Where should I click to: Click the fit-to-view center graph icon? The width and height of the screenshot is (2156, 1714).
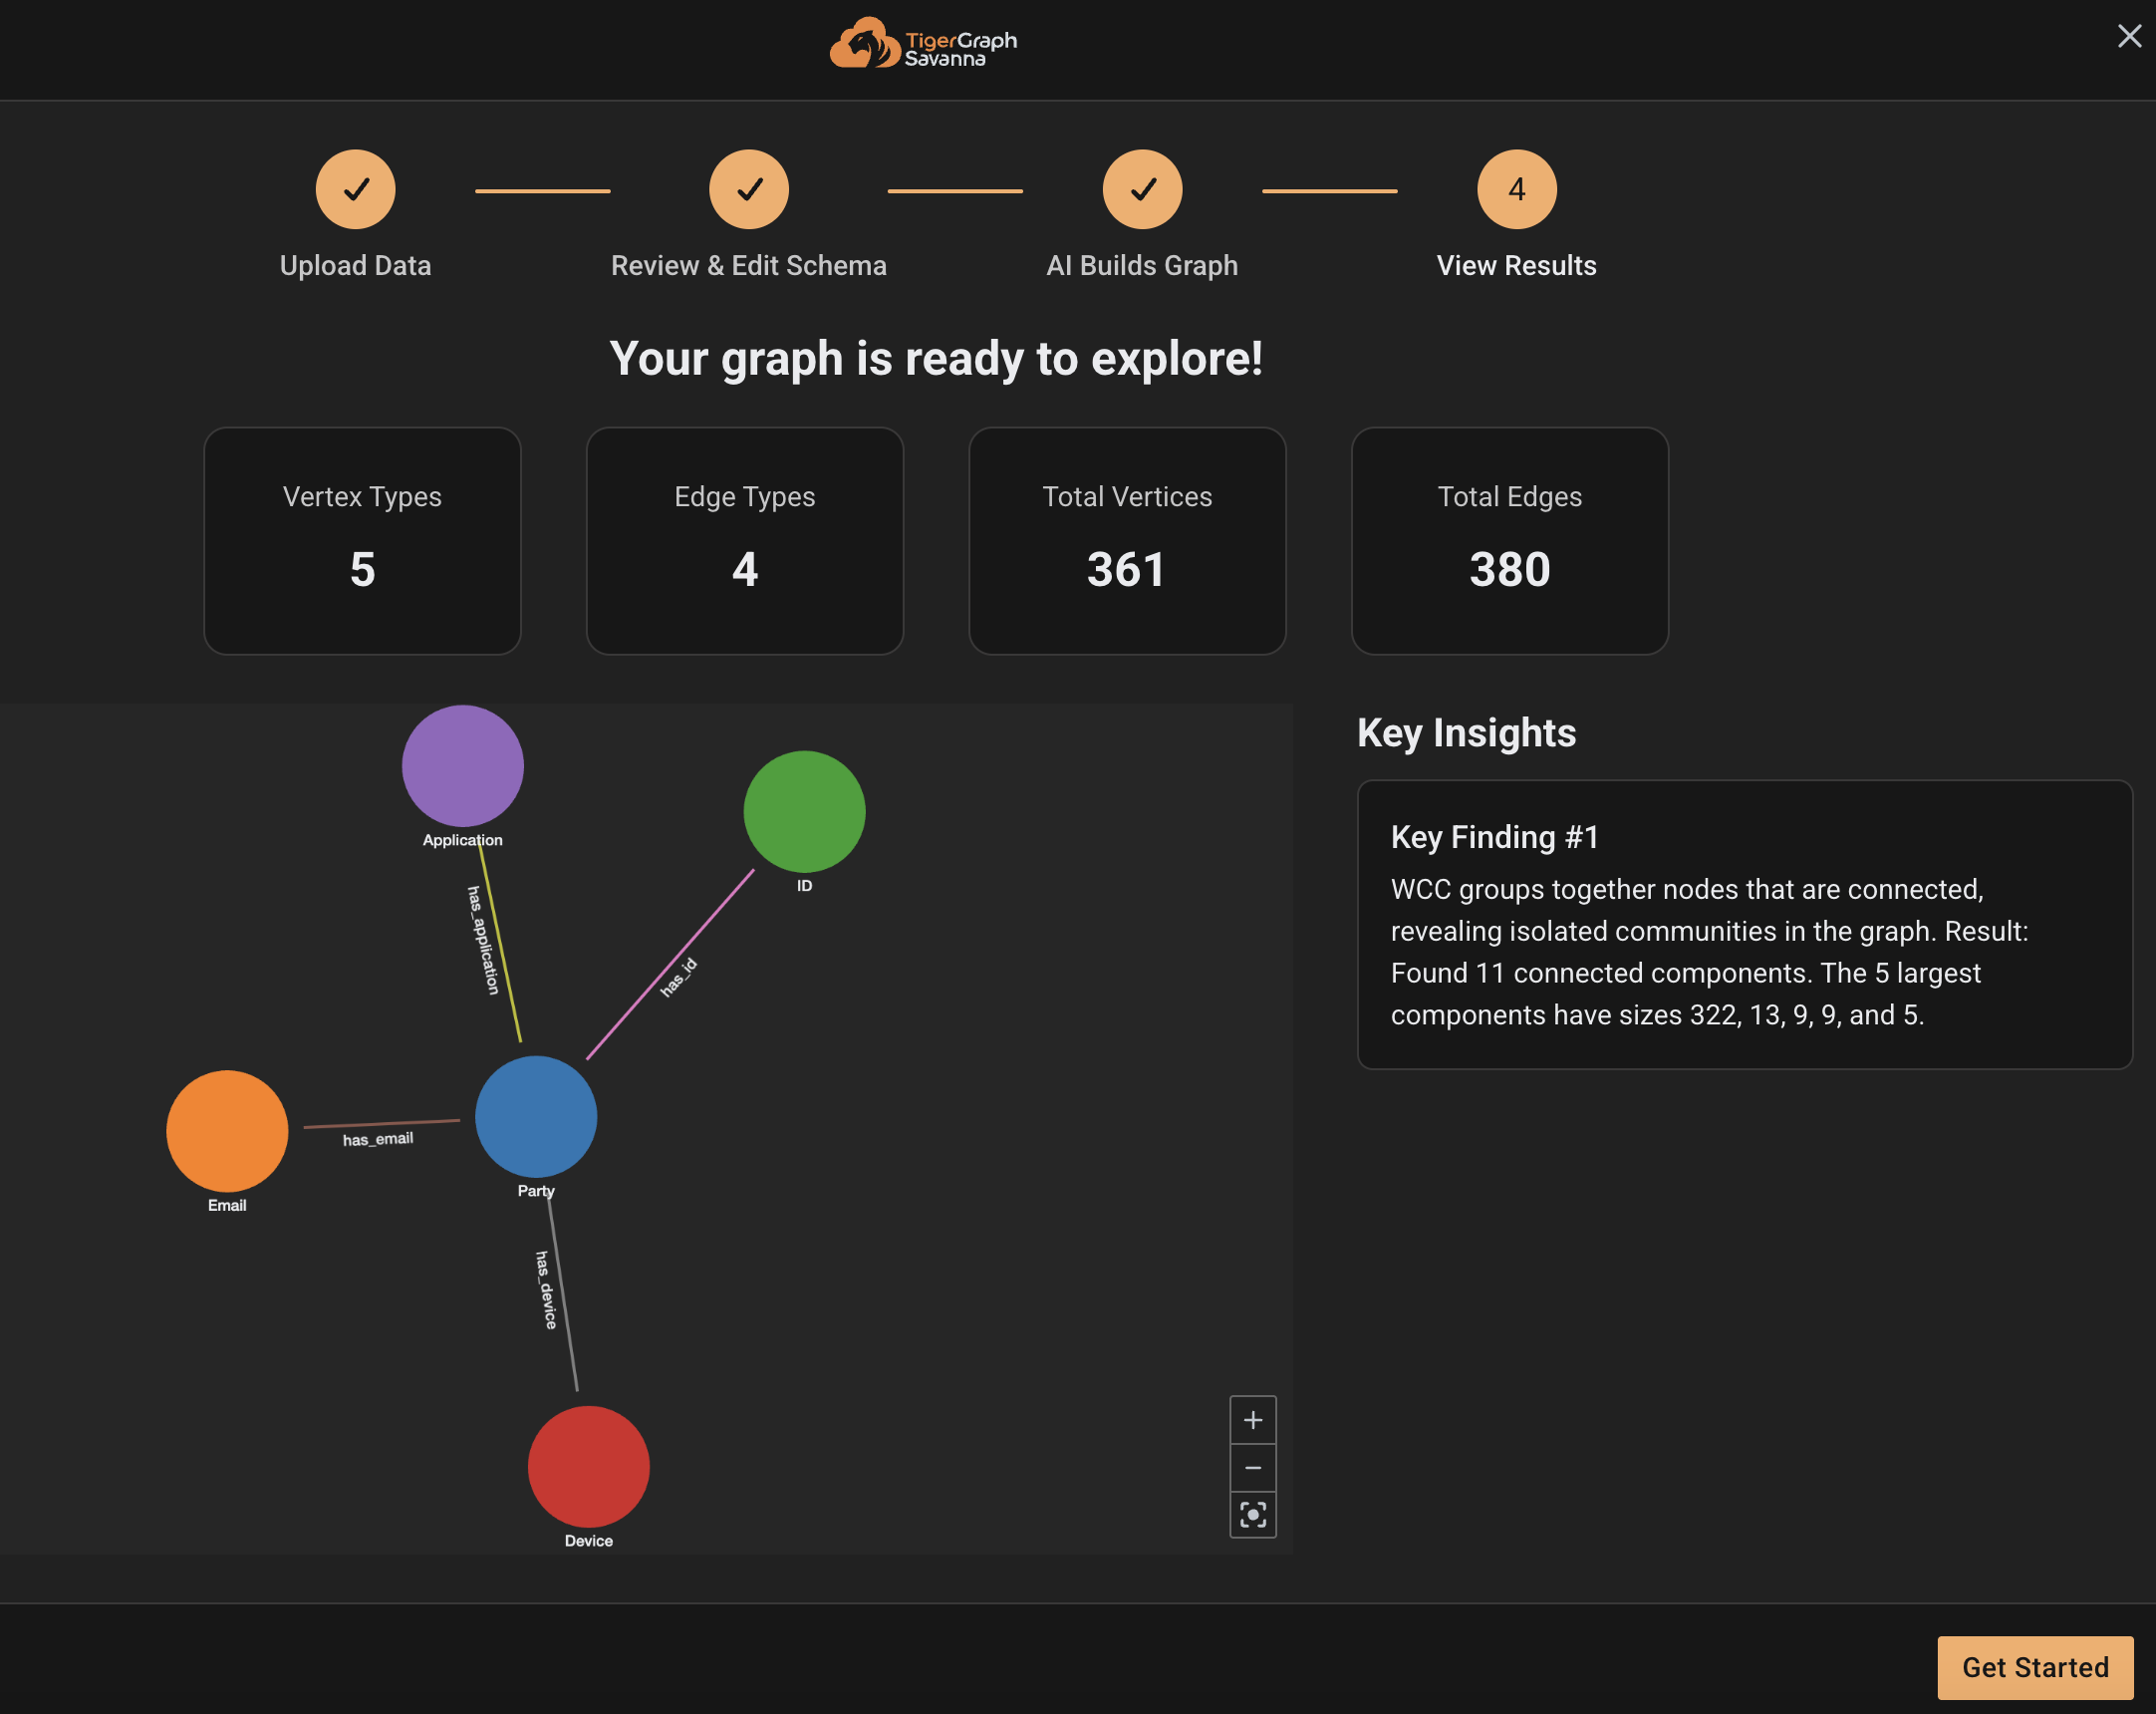pyautogui.click(x=1252, y=1515)
